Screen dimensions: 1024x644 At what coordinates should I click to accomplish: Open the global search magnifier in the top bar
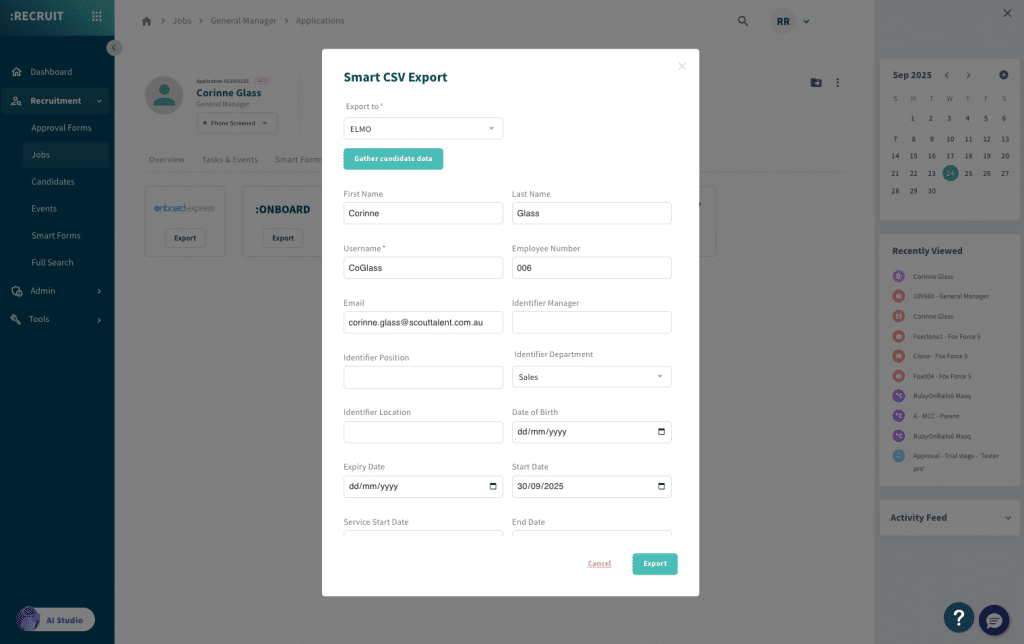pyautogui.click(x=742, y=20)
